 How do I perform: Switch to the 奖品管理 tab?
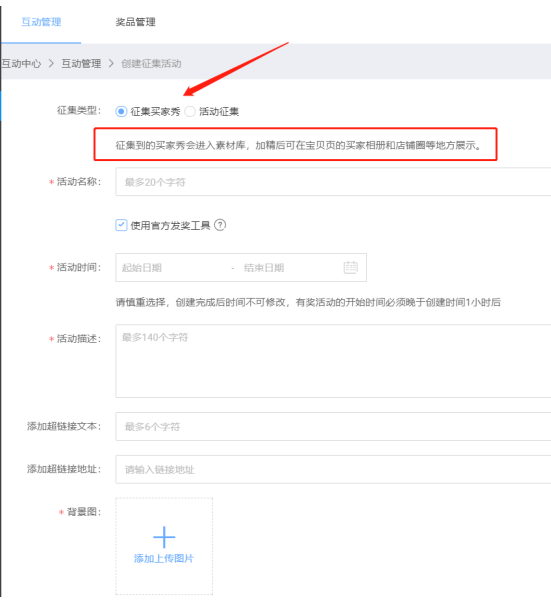click(135, 22)
